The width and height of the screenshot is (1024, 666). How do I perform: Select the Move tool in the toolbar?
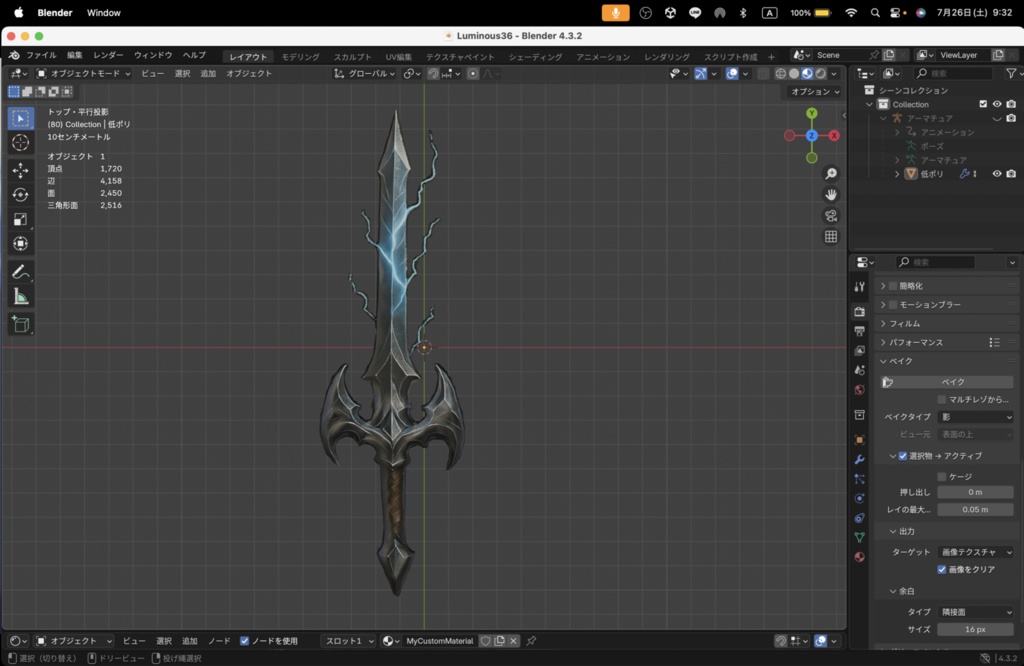click(x=21, y=168)
